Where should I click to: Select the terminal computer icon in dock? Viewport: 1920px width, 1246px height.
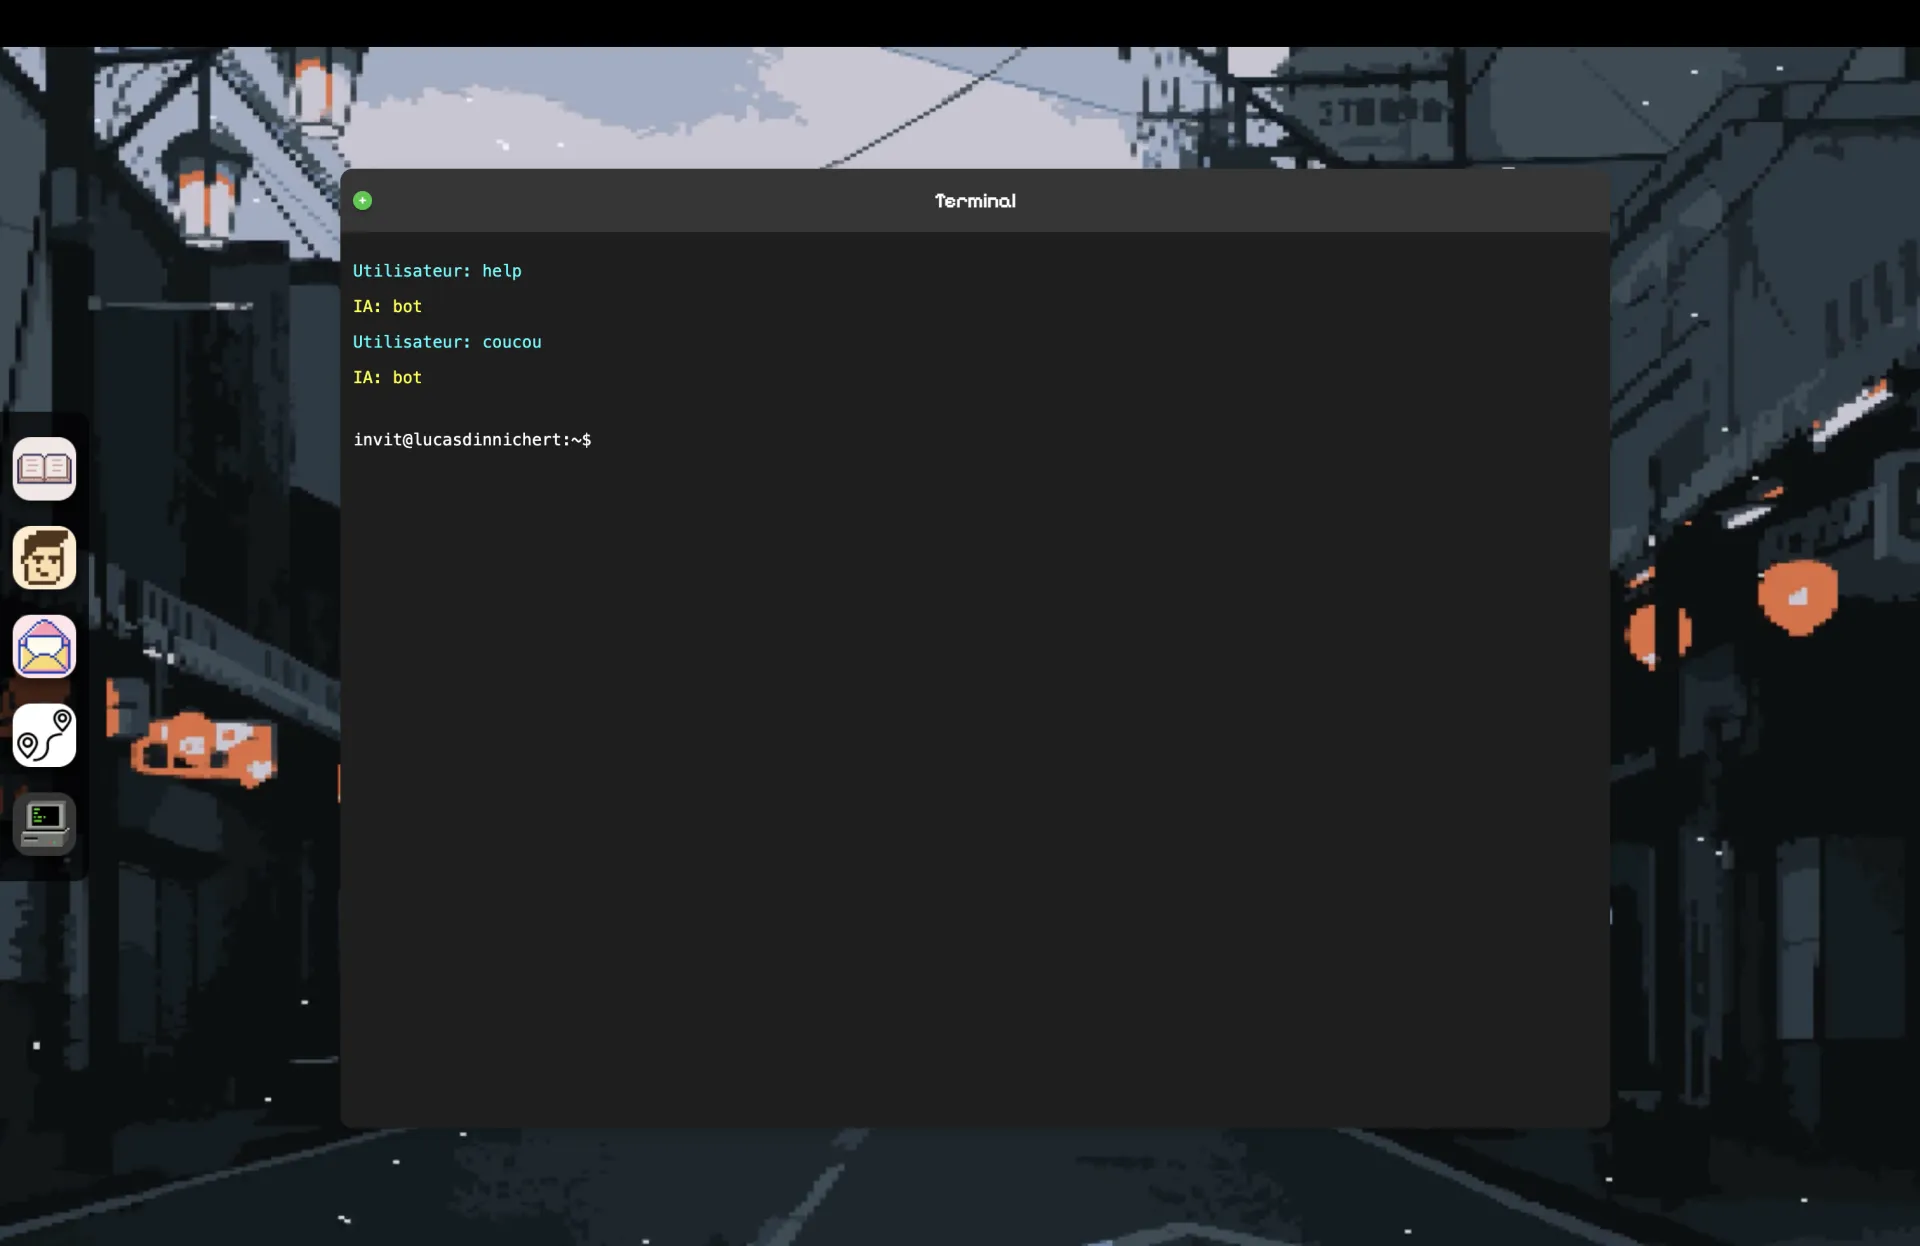pyautogui.click(x=44, y=824)
